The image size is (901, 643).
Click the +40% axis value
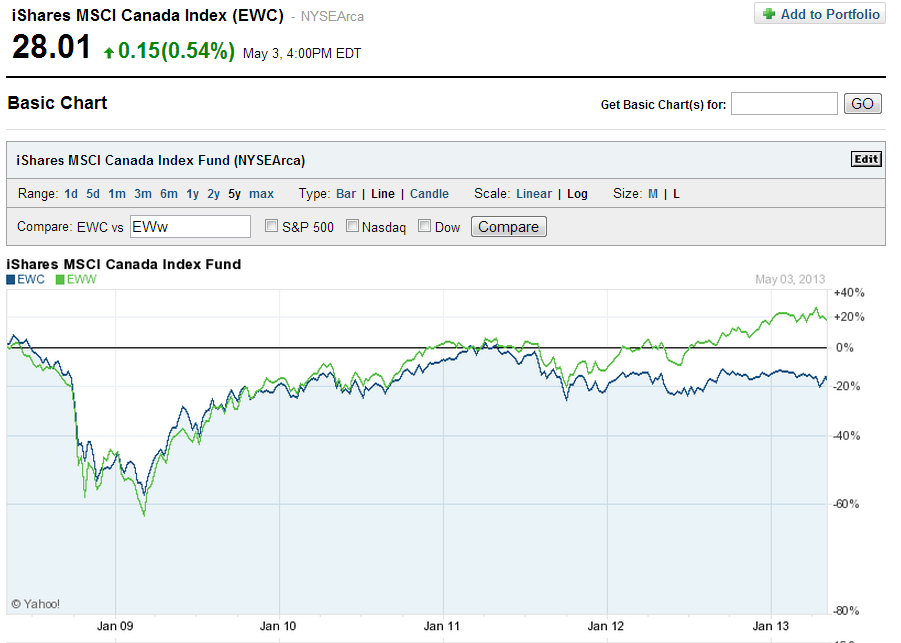click(849, 292)
